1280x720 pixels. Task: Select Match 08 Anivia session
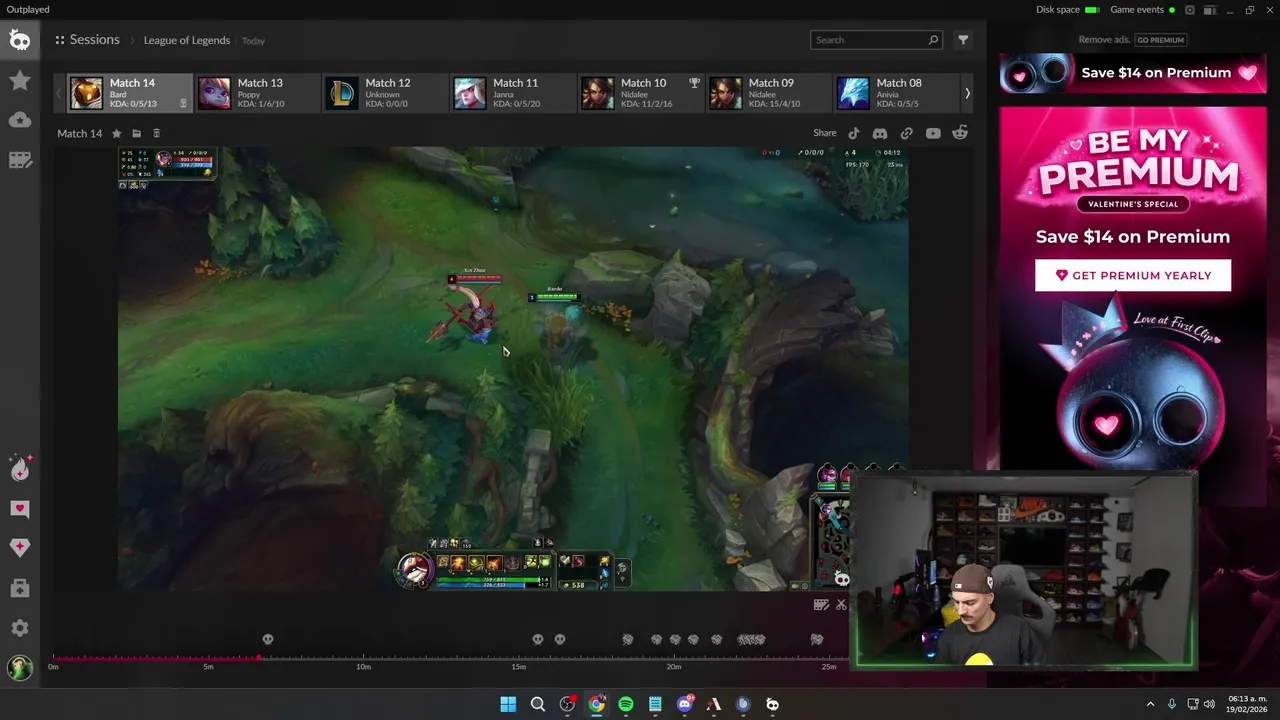point(896,93)
